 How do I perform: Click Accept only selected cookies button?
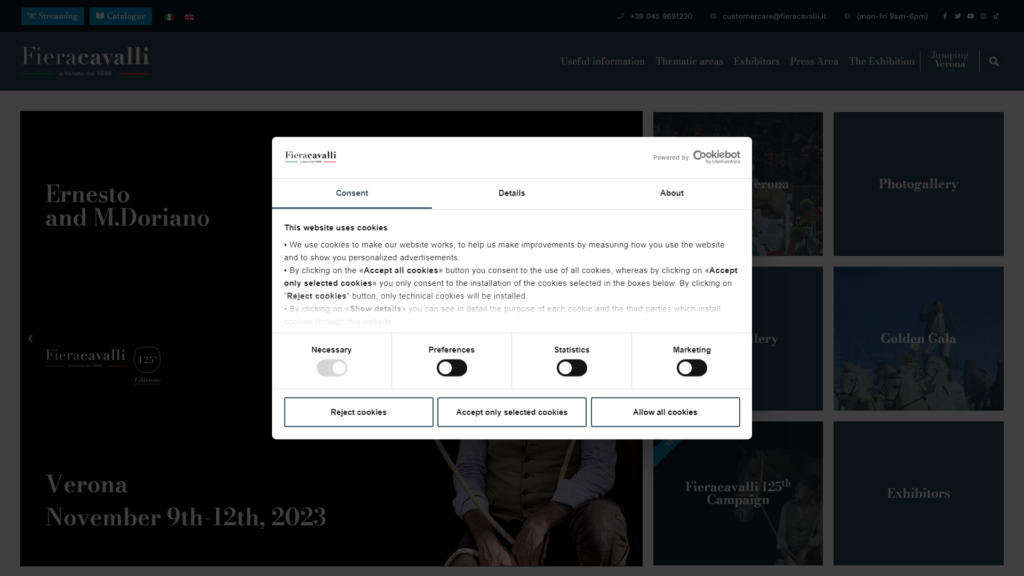pos(511,412)
